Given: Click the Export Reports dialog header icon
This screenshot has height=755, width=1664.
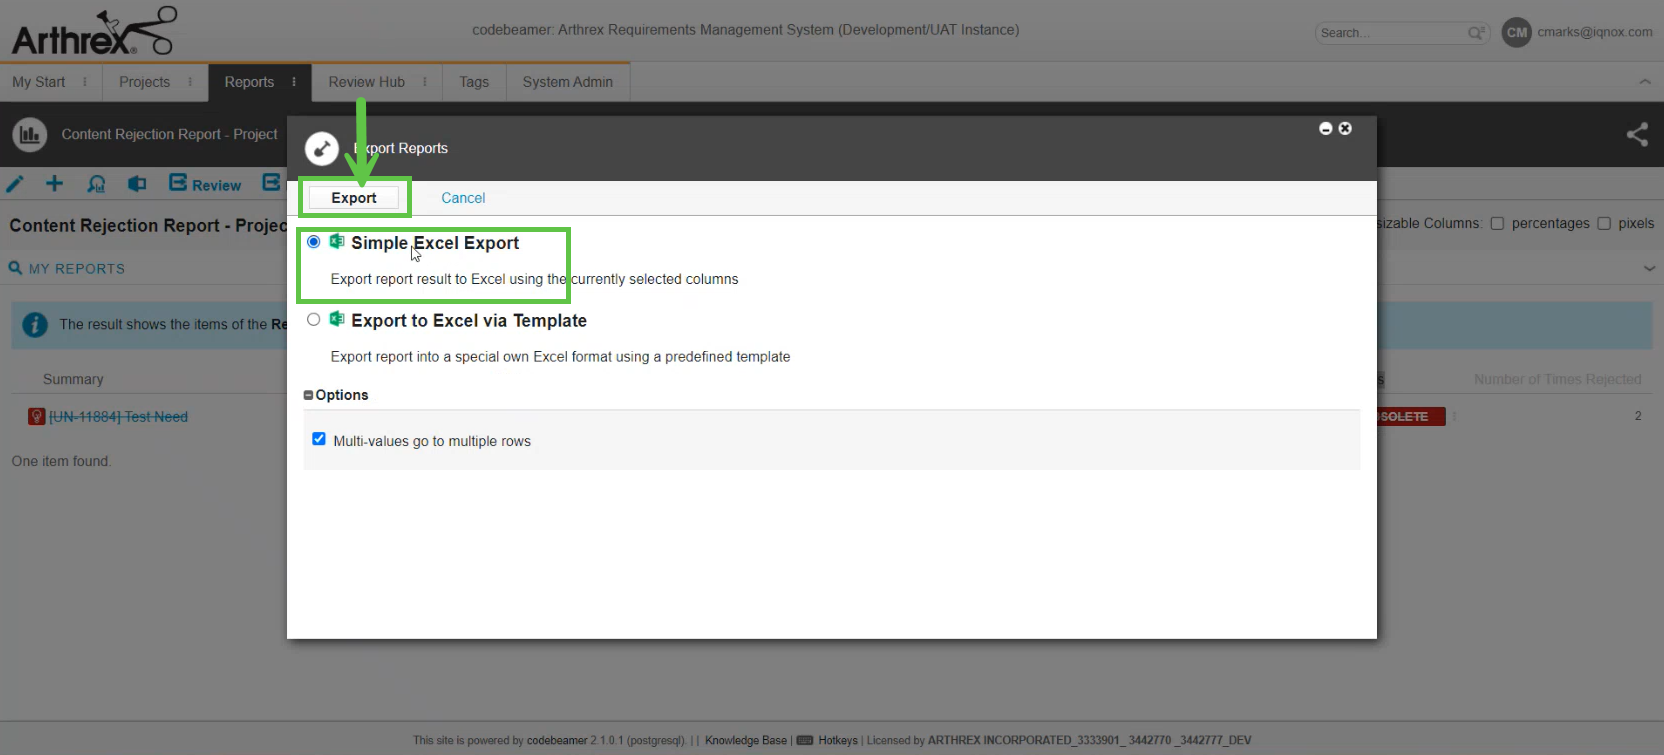Looking at the screenshot, I should point(321,148).
